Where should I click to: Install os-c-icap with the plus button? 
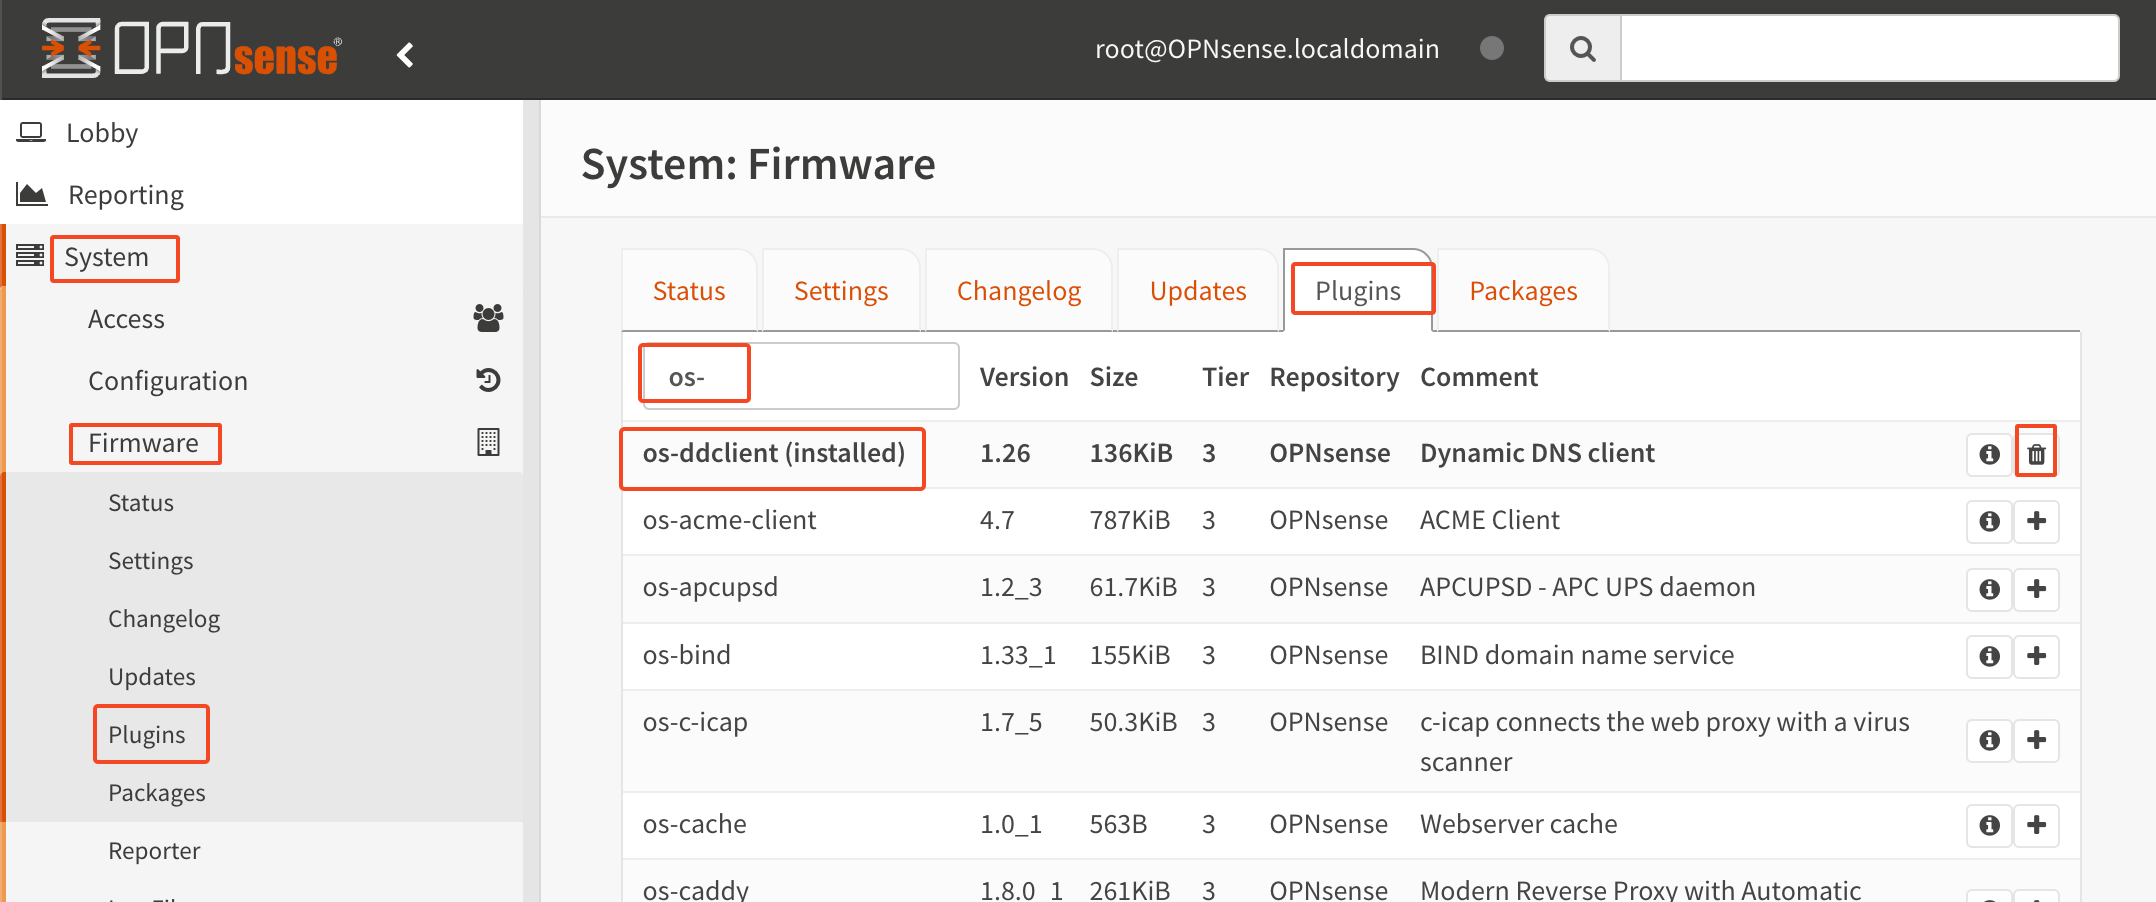(2036, 740)
